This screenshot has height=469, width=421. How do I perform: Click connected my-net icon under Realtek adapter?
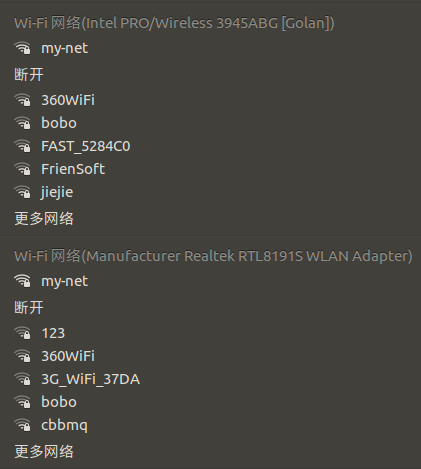(22, 281)
